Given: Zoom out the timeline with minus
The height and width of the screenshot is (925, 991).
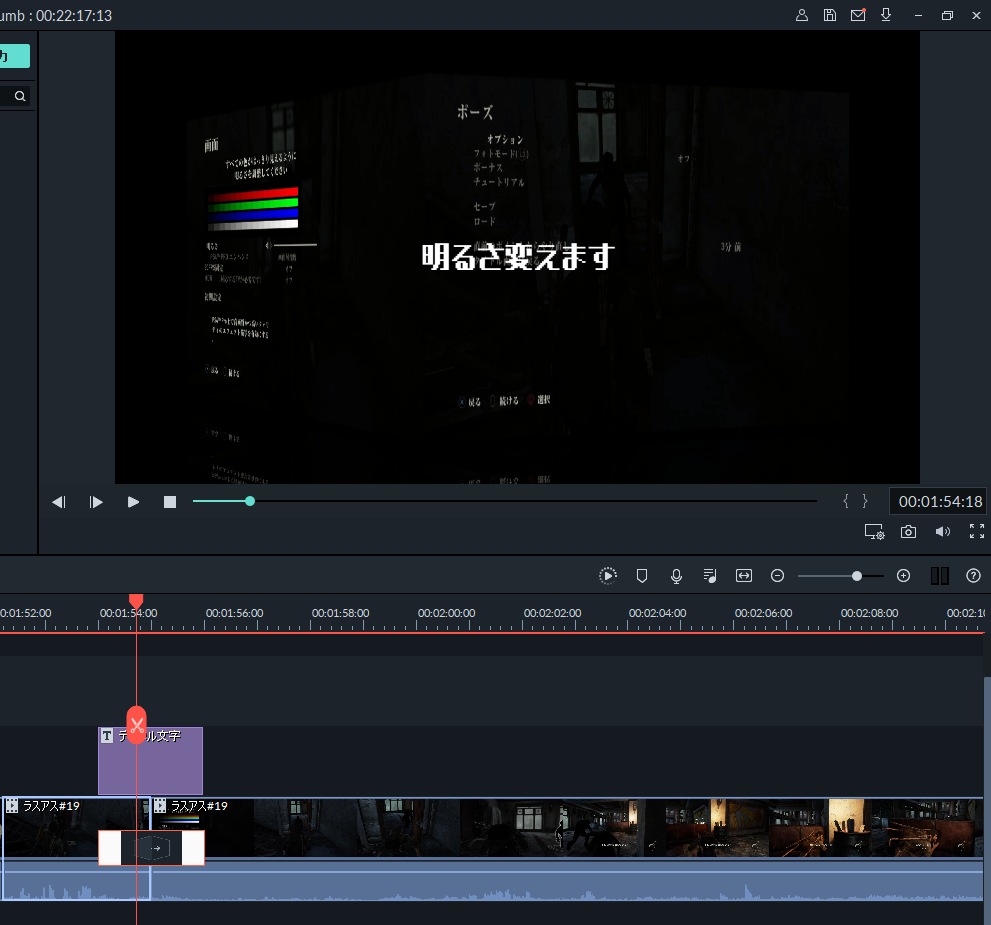Looking at the screenshot, I should click(x=777, y=576).
